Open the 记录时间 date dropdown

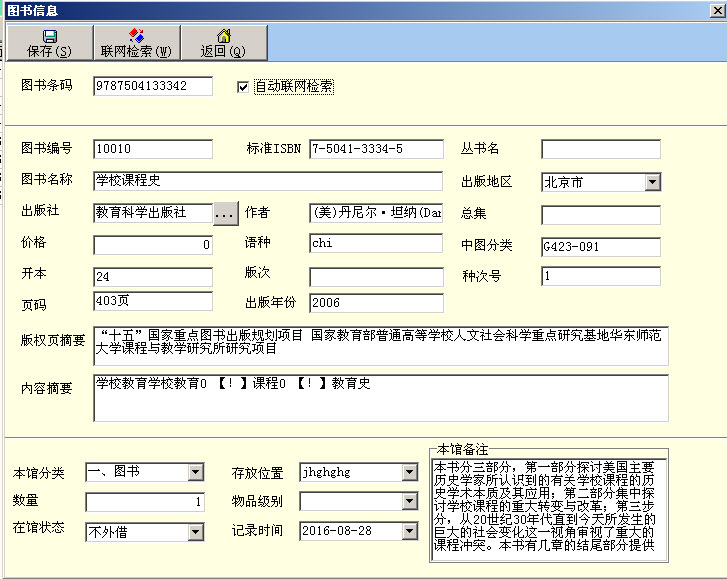409,531
